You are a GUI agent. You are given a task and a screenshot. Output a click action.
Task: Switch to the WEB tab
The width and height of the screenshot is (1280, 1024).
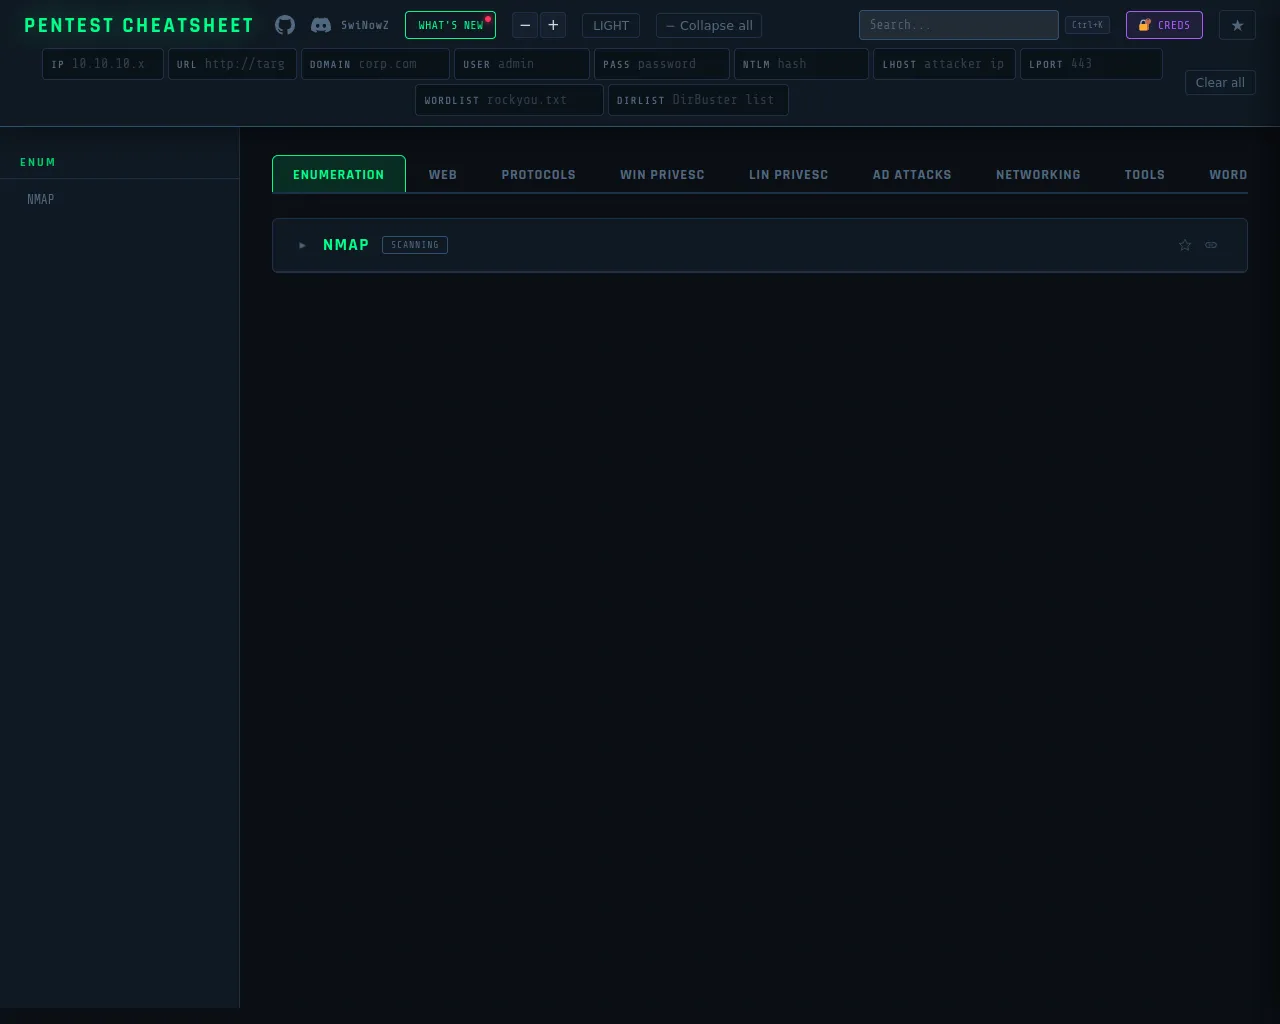442,174
